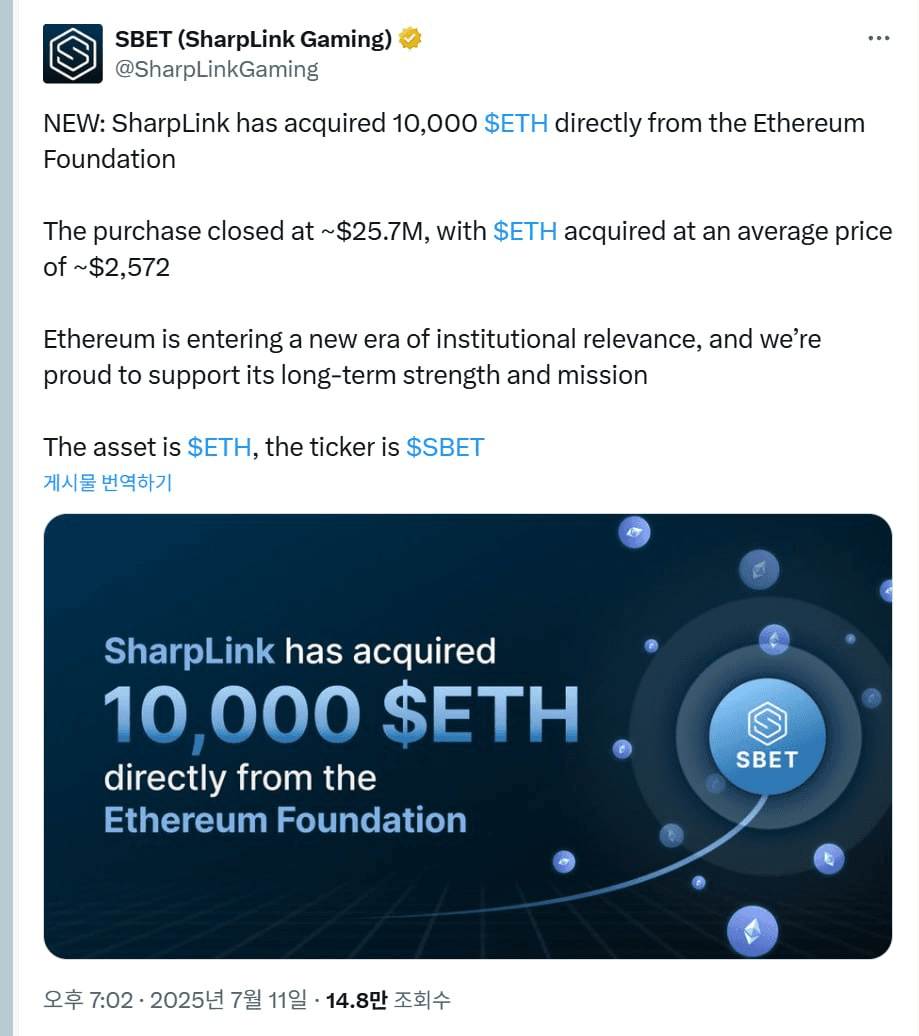Open the post timestamp 오후 7:02
919x1036 pixels.
point(88,1000)
